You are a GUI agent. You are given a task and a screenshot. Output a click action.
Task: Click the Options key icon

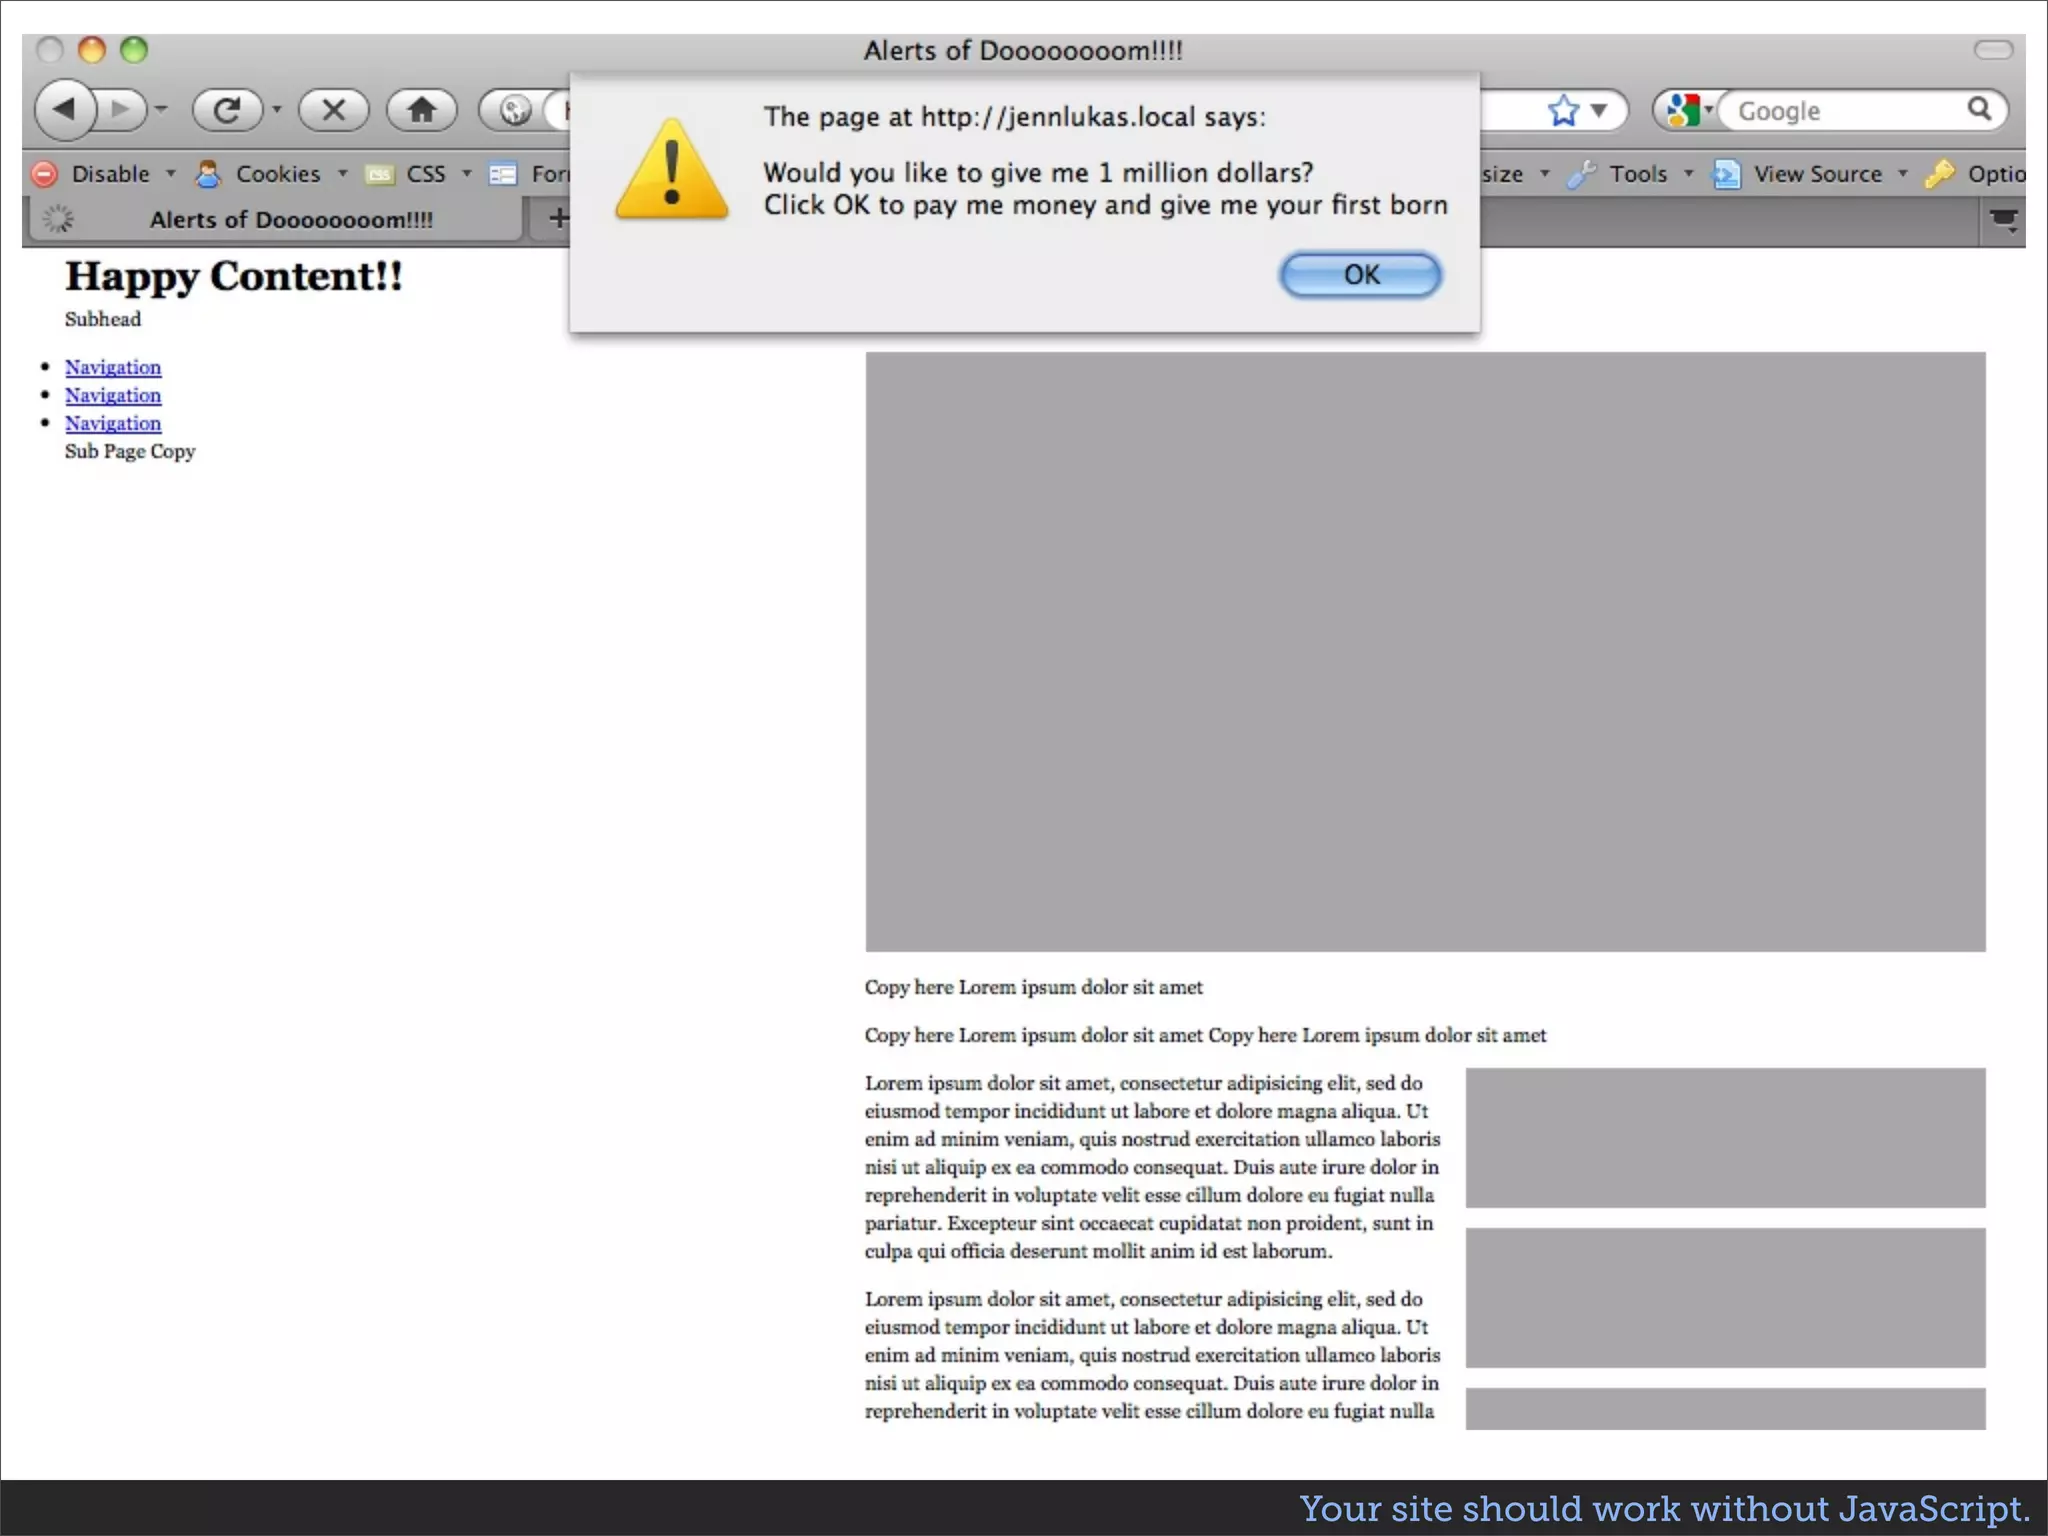[1940, 174]
